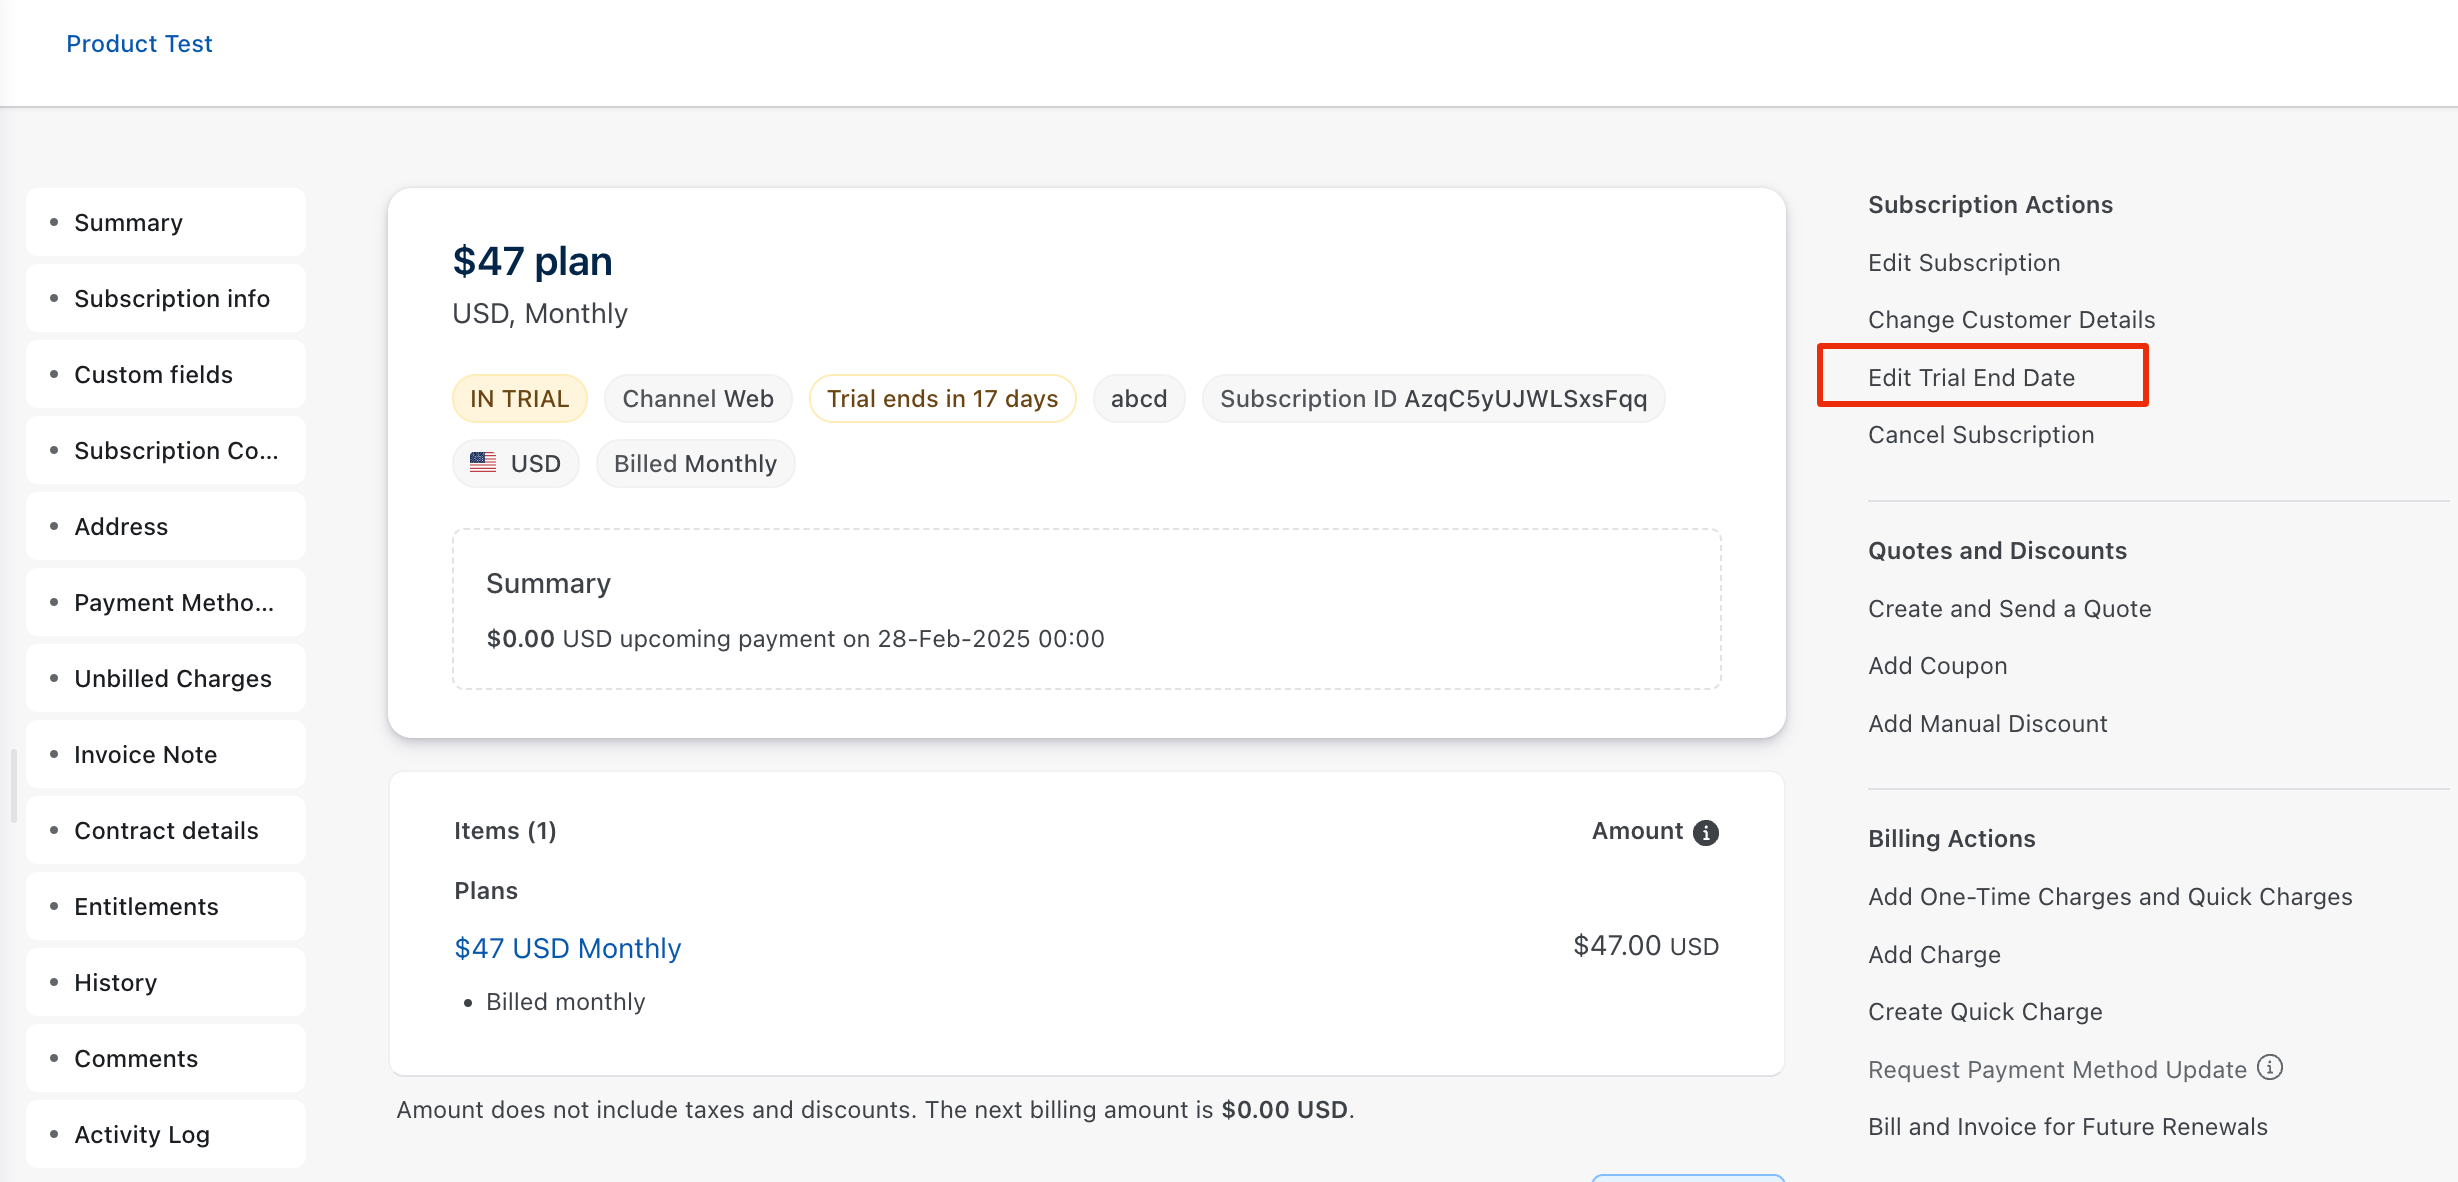The width and height of the screenshot is (2458, 1182).
Task: Select Bill and Invoice for Future Renewals
Action: point(2067,1126)
